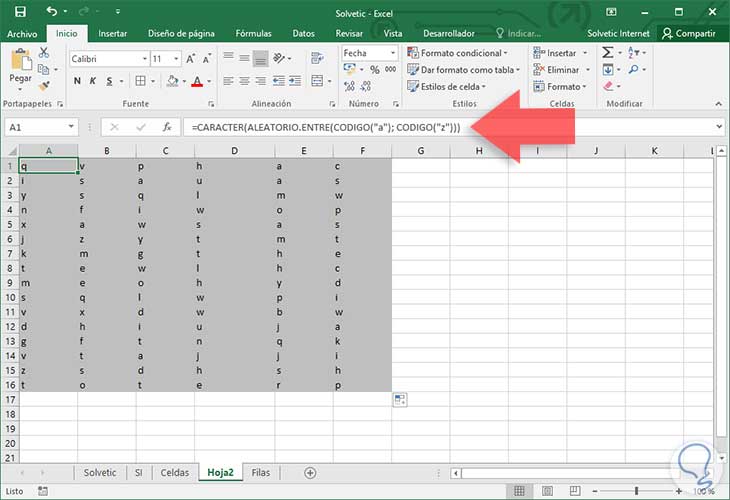Toggle bottom vertical alignment
This screenshot has height=500, width=730.
click(261, 59)
